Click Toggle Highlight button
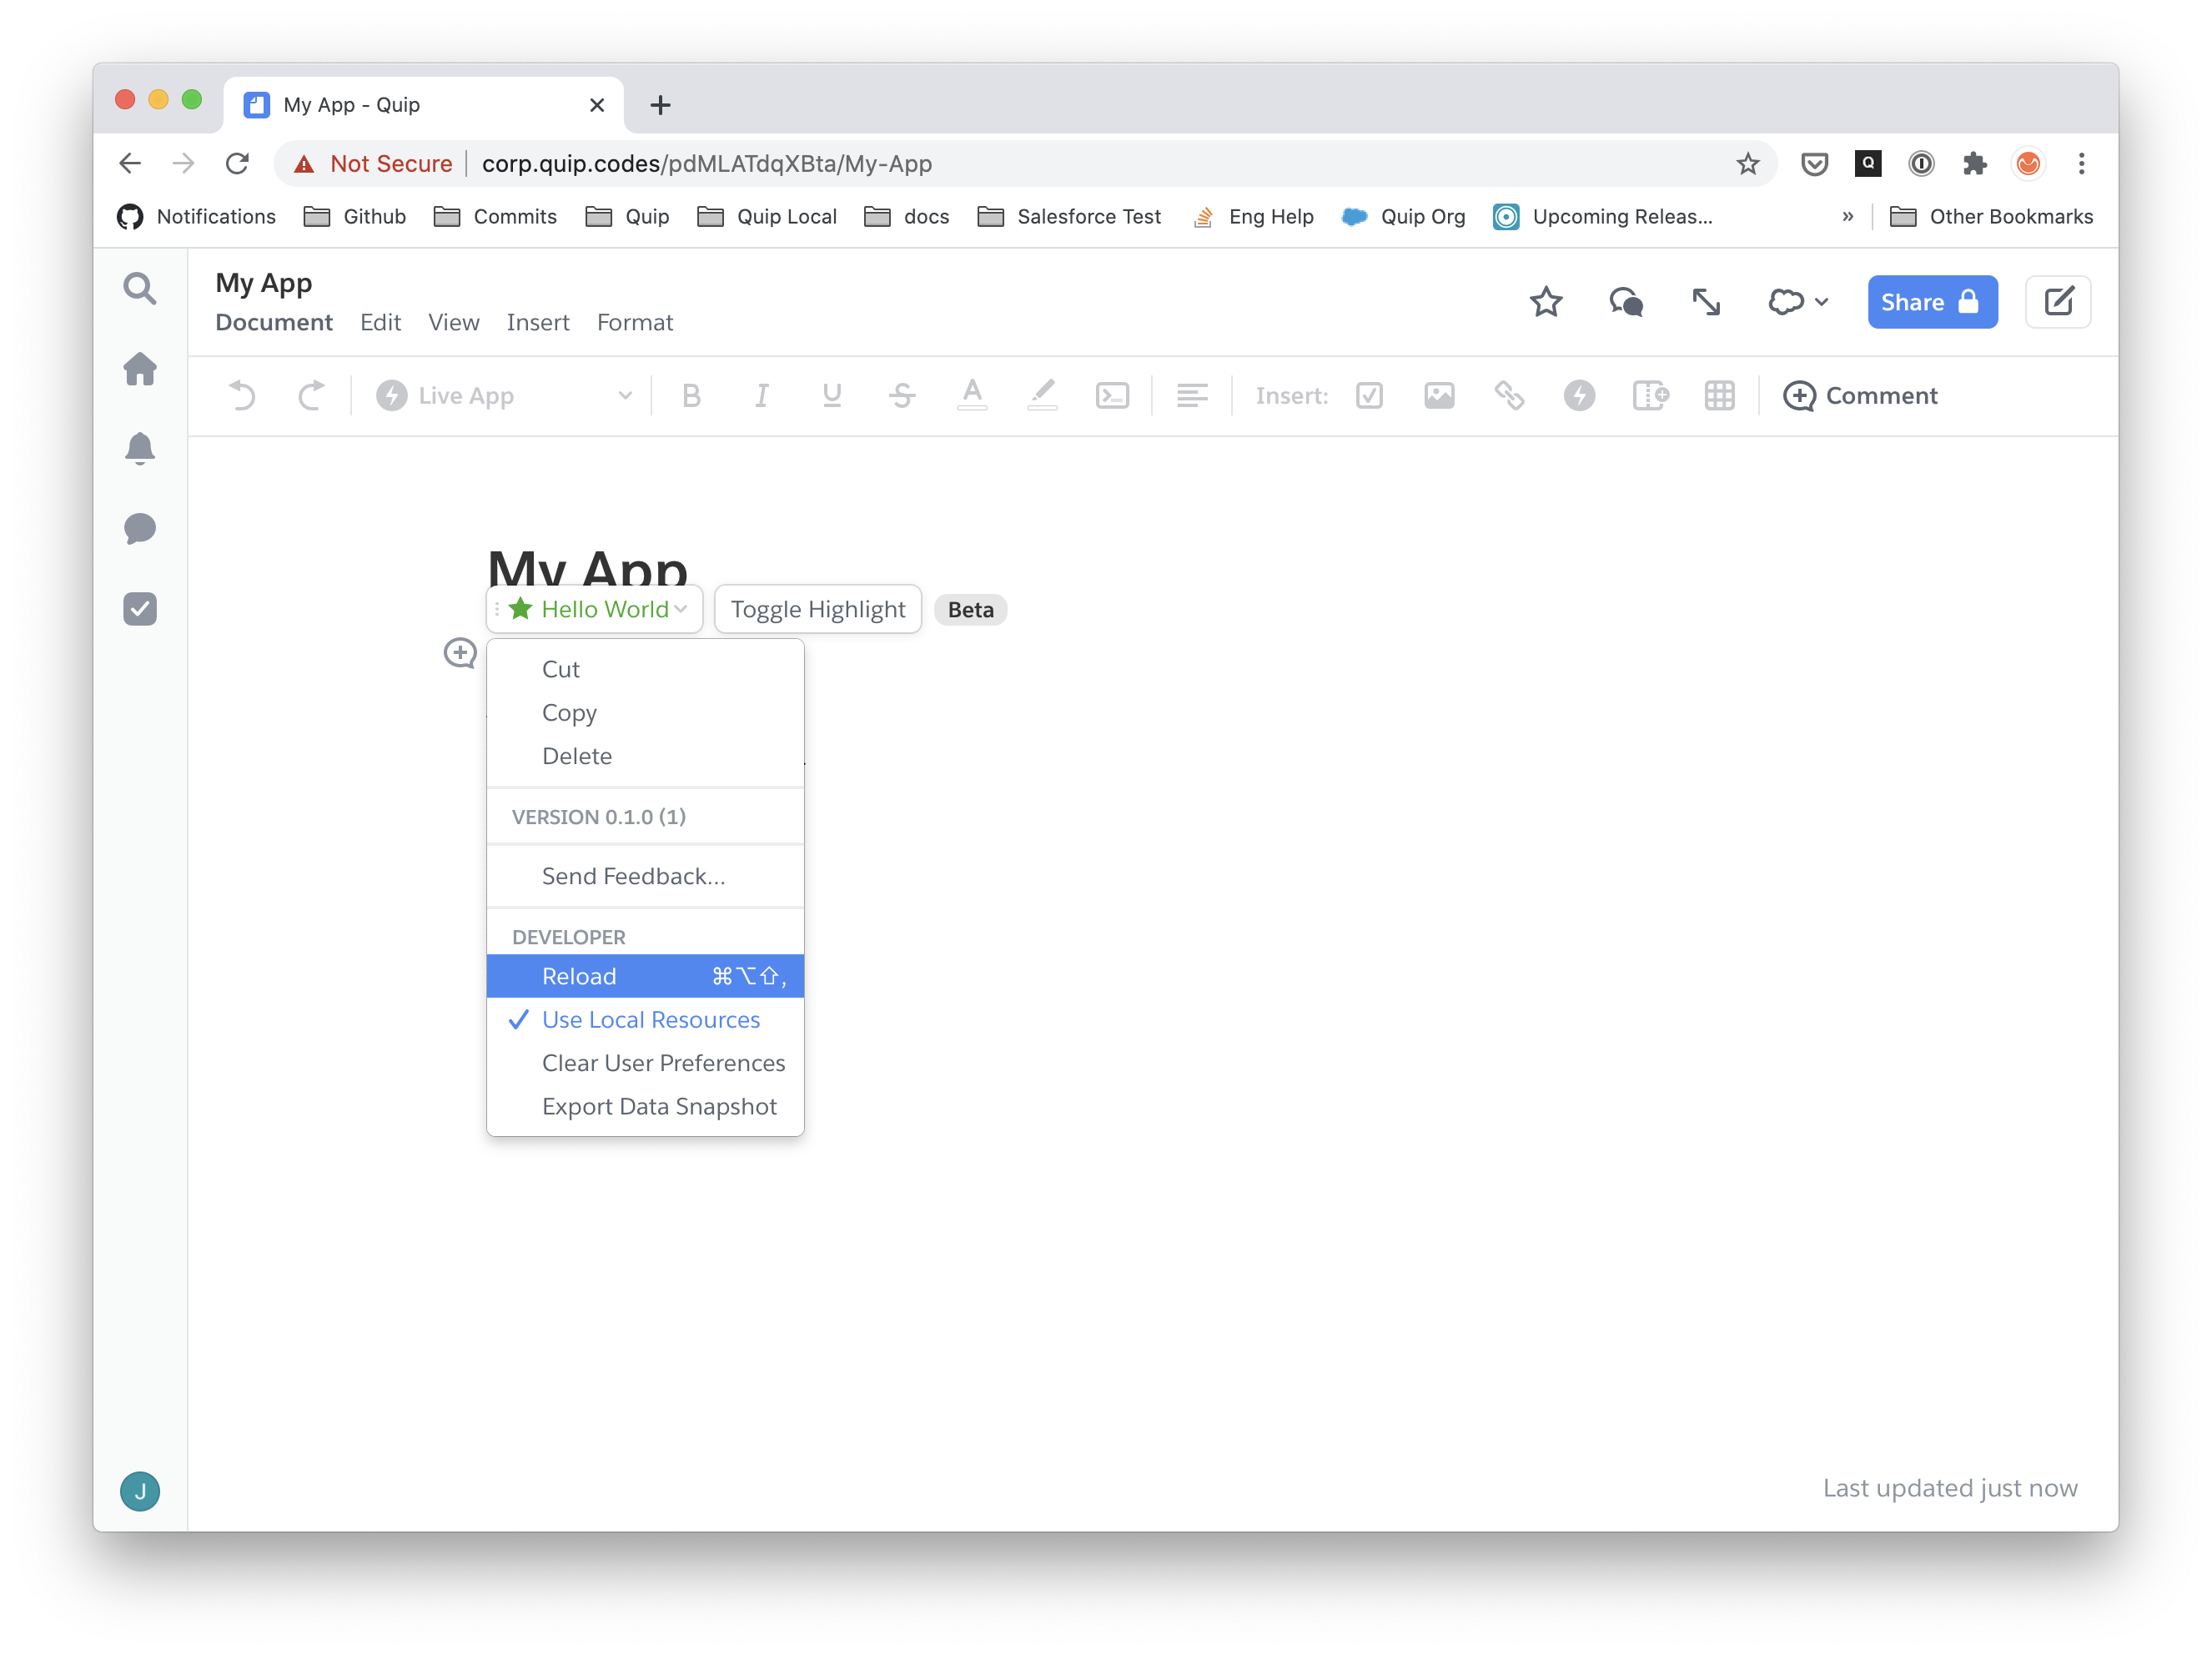This screenshot has height=1655, width=2212. [818, 609]
